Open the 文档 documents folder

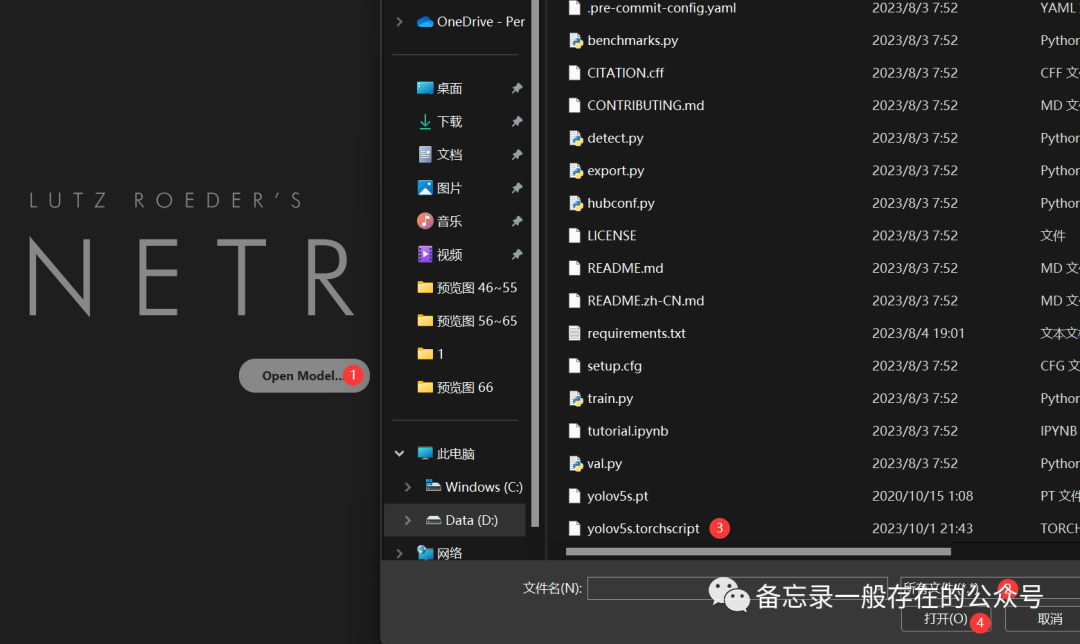[449, 154]
